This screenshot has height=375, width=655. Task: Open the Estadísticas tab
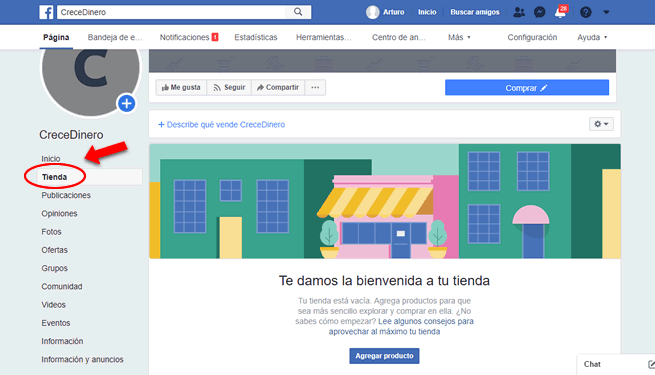click(256, 37)
